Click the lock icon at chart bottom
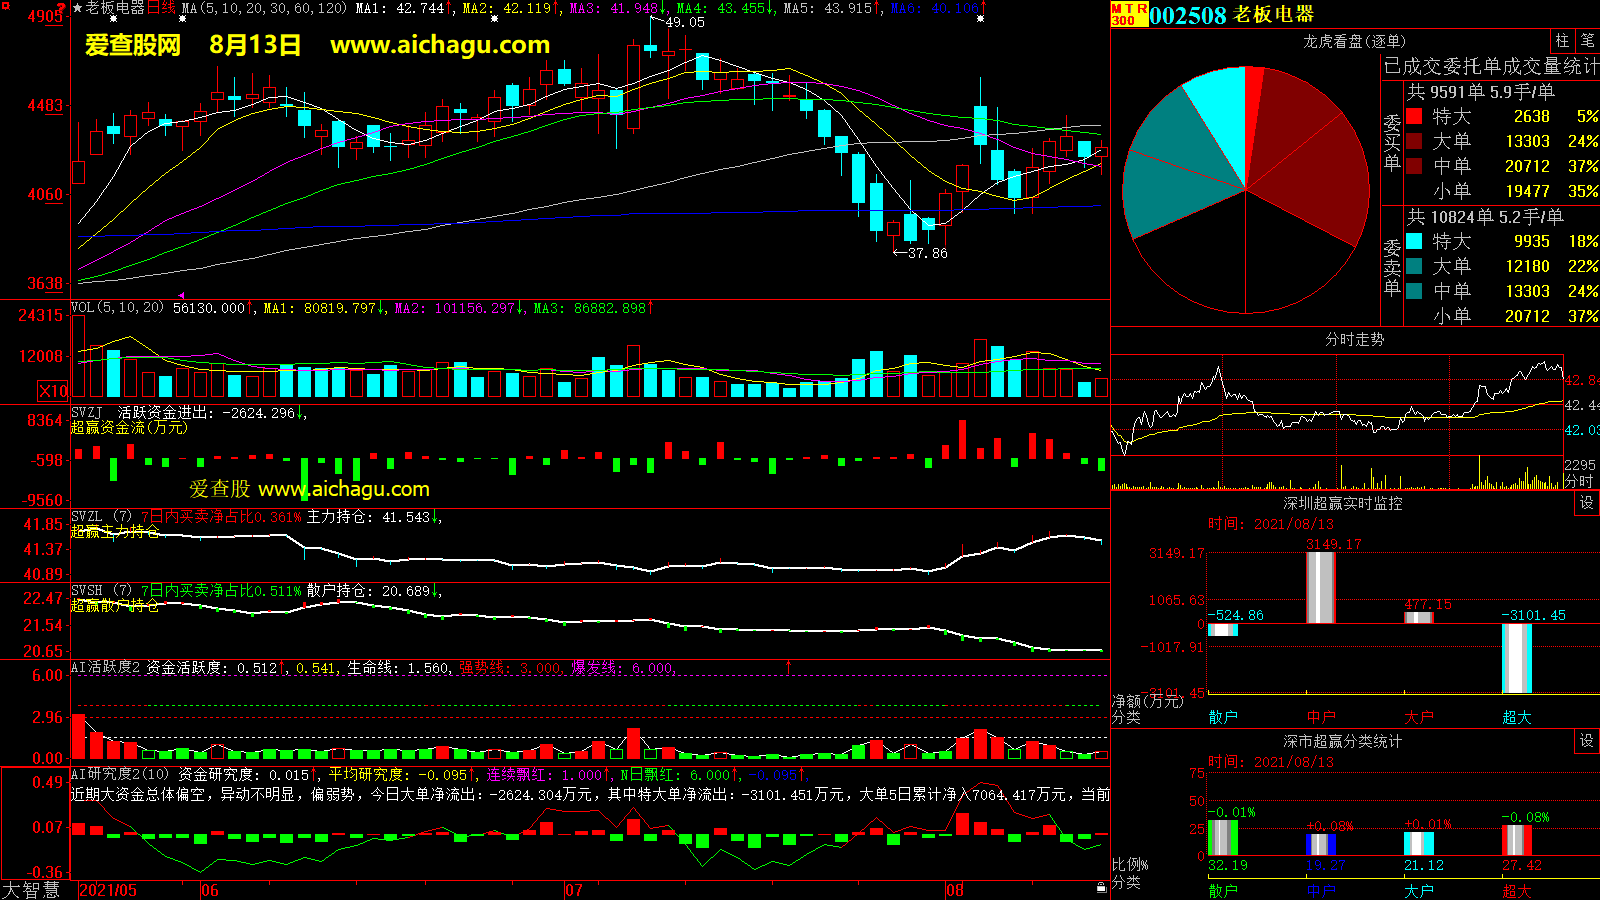This screenshot has height=900, width=1600. 1101,887
